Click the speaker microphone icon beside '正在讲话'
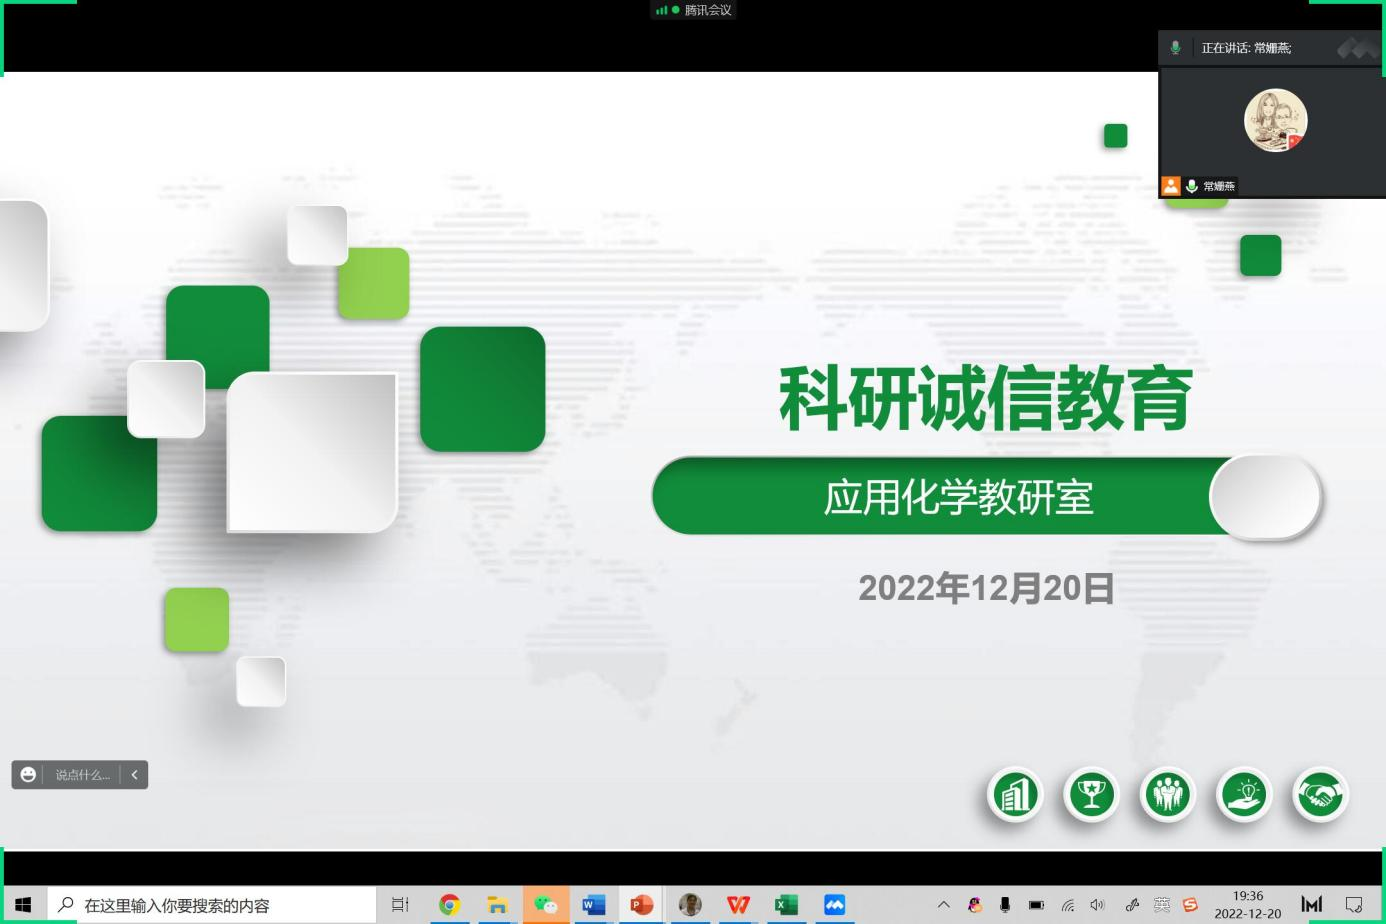This screenshot has width=1386, height=924. coord(1176,48)
